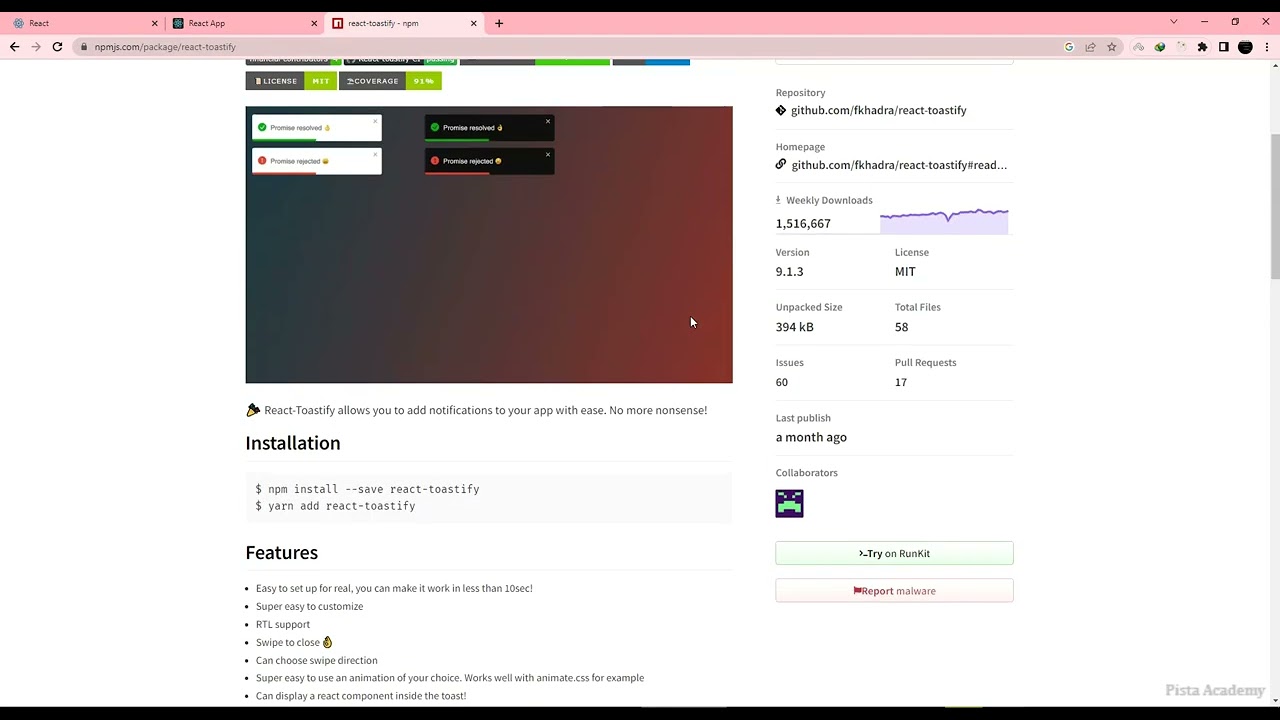Open the 17 pull requests link
Screen dimensions: 1280x720
[900, 382]
